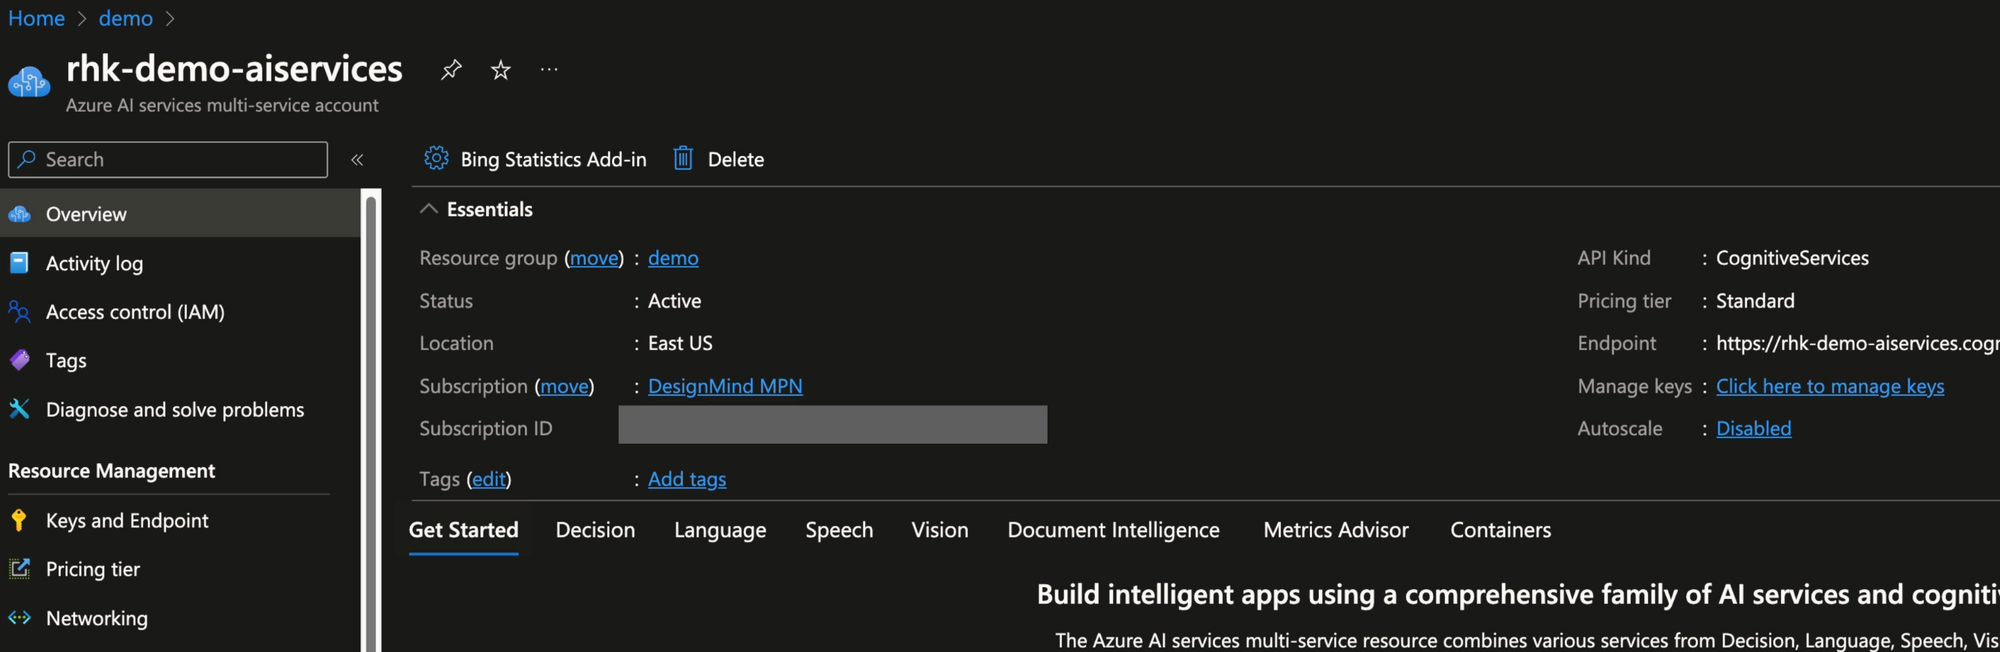The image size is (2000, 652).
Task: Open the more options ellipsis menu
Action: tap(549, 70)
